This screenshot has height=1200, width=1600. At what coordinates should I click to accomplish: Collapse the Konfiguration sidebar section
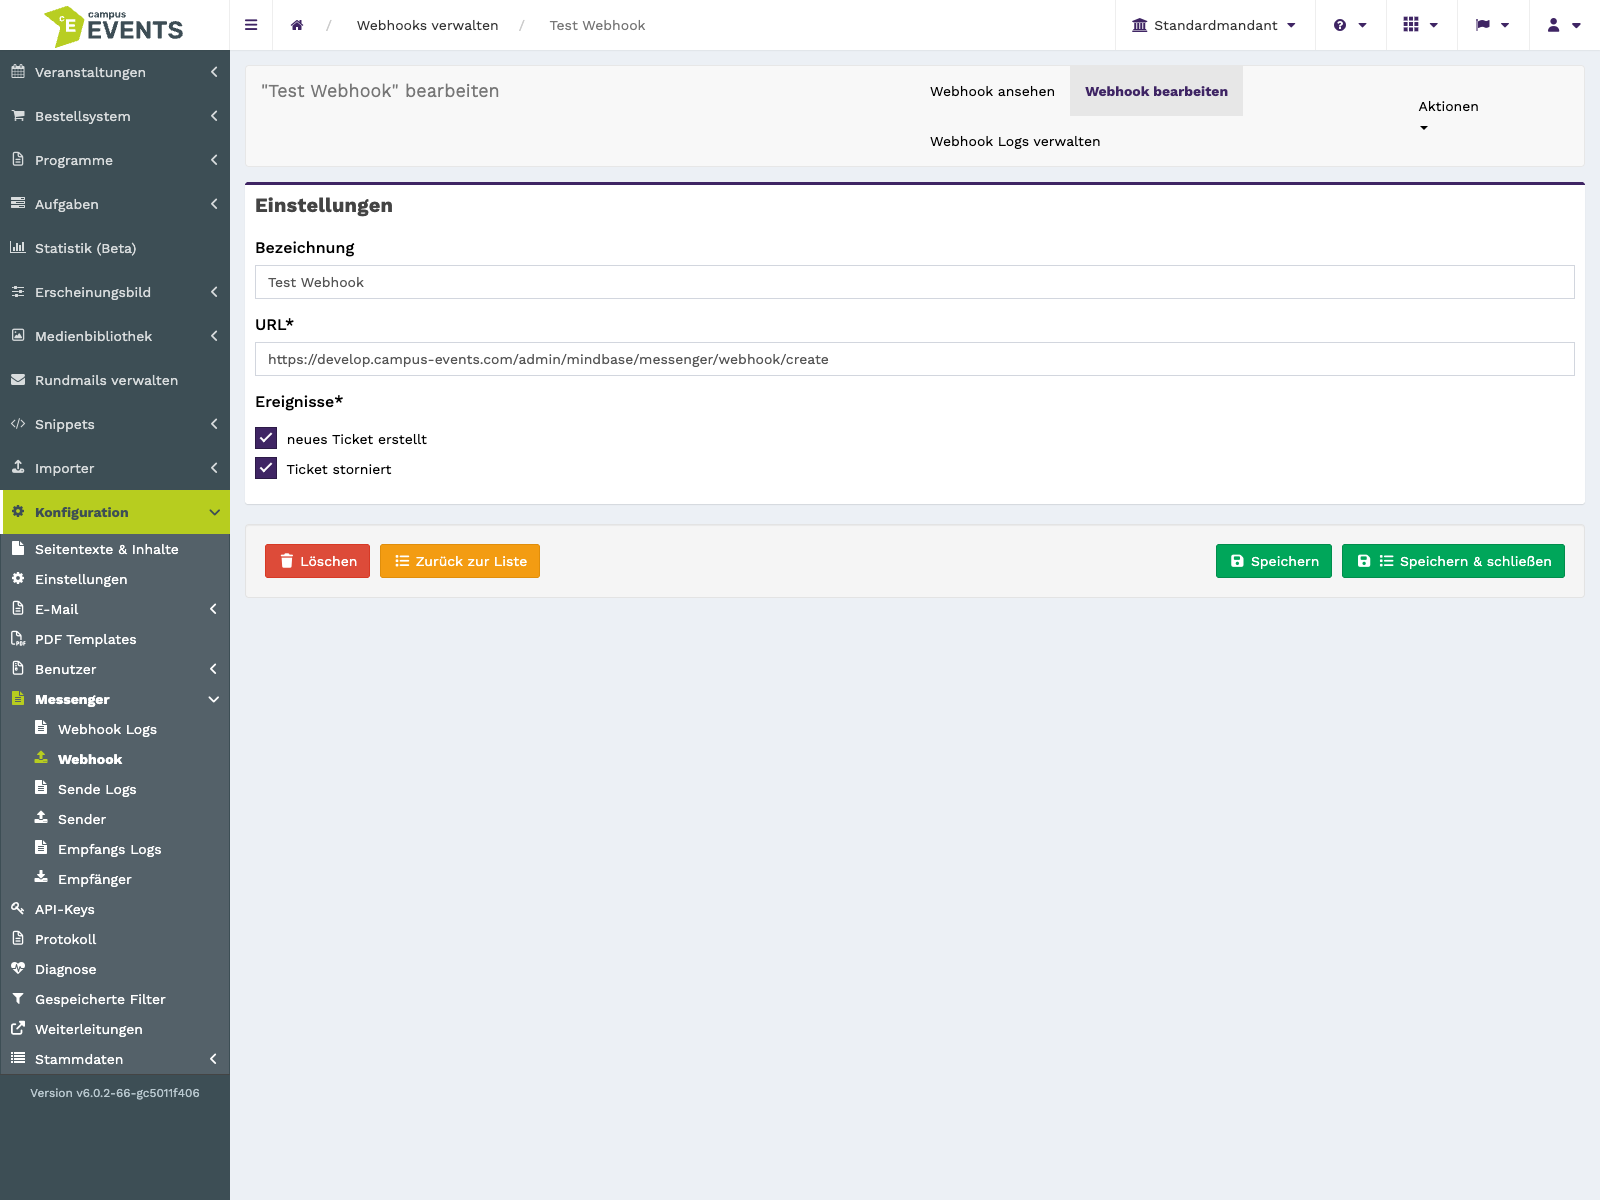tap(115, 512)
